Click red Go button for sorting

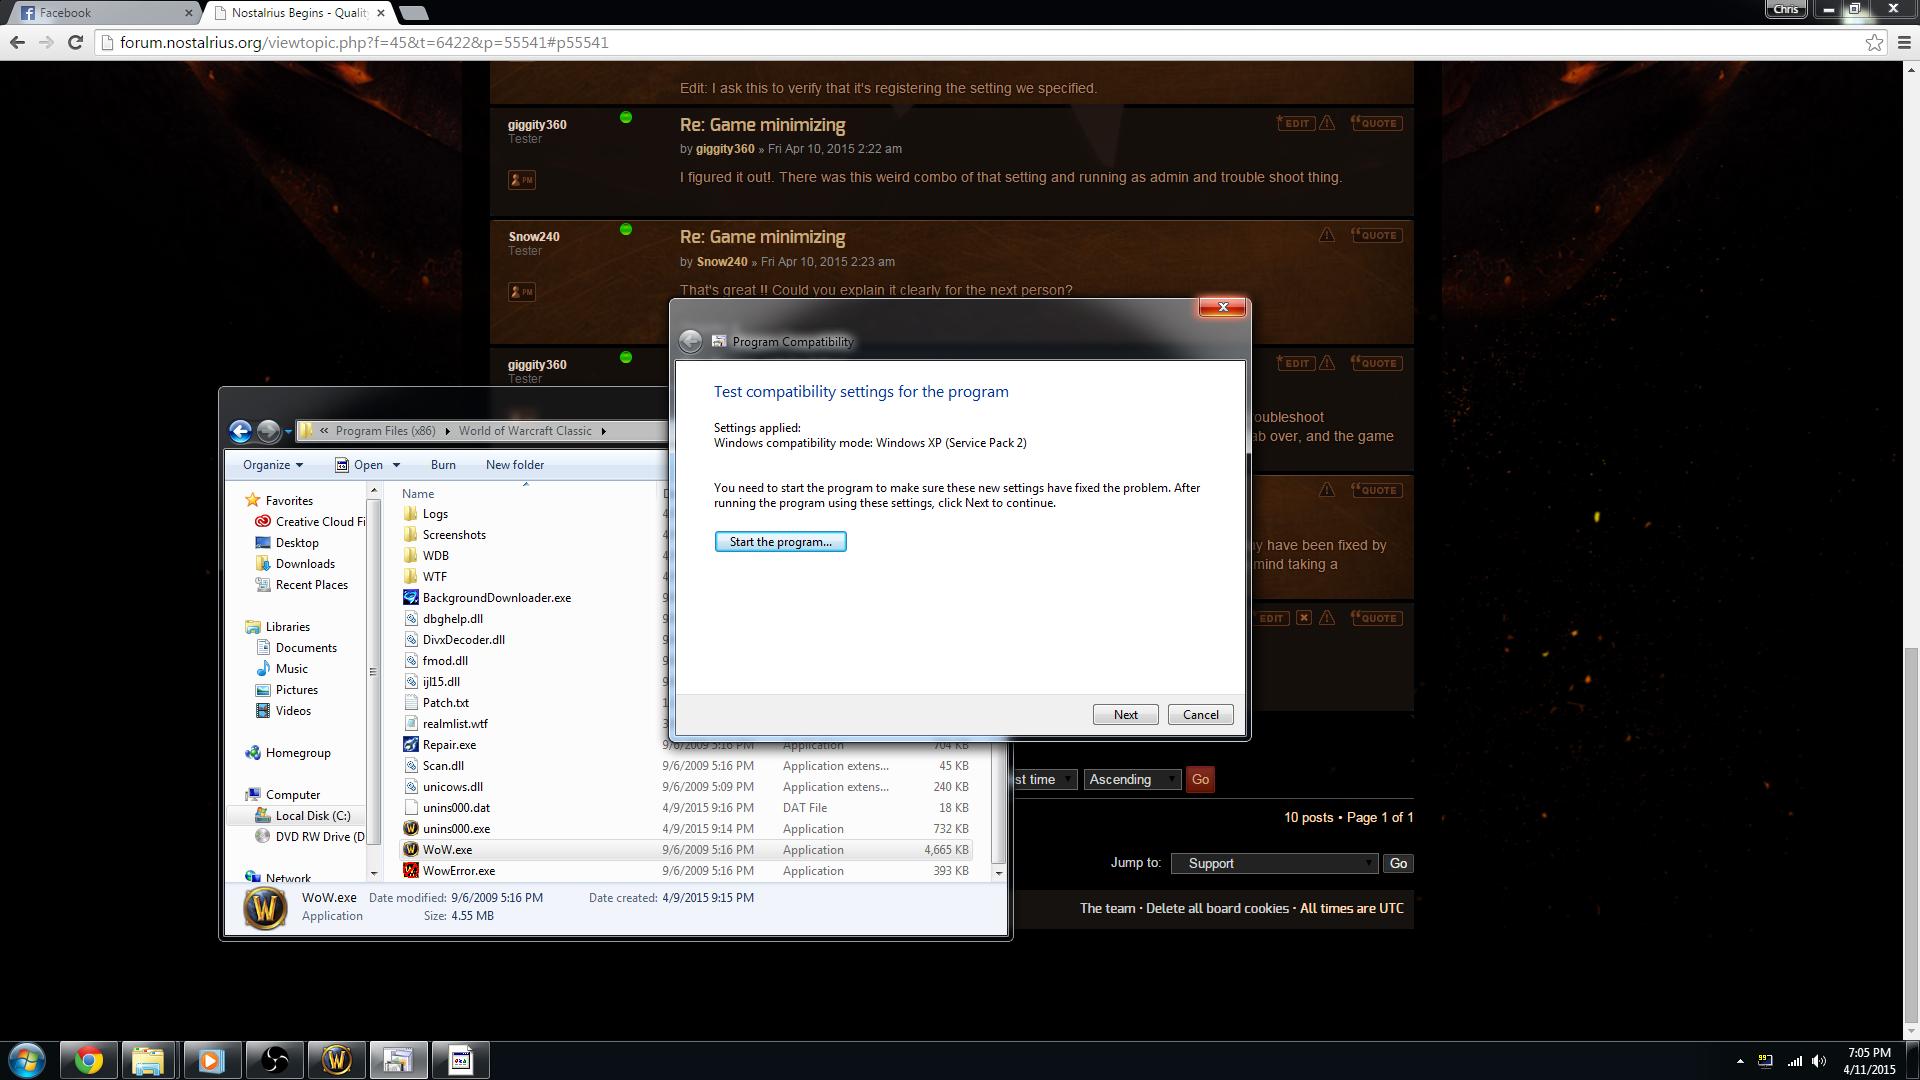(x=1200, y=780)
